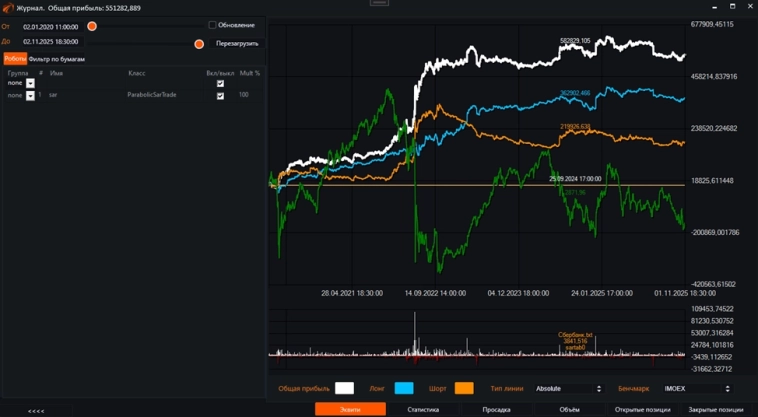Enable the 'Обновление' checkbox
Image resolution: width=758 pixels, height=417 pixels.
(212, 25)
